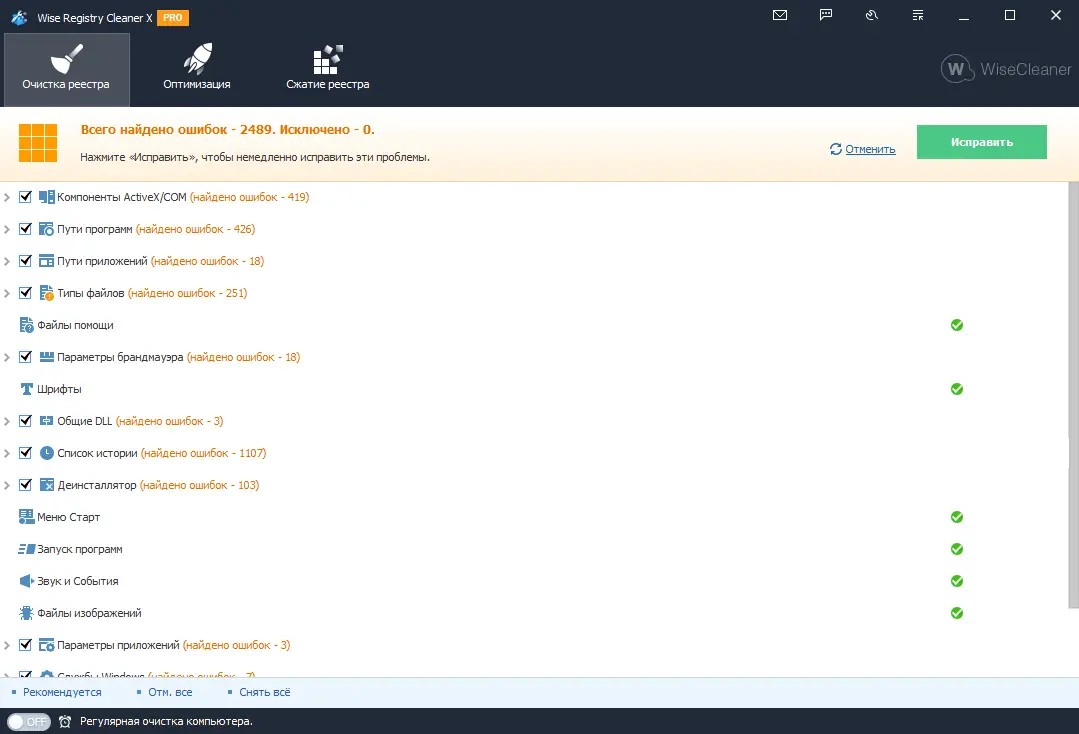Image resolution: width=1079 pixels, height=734 pixels.
Task: Click green checkmark status for Меню Старт
Action: [x=957, y=517]
